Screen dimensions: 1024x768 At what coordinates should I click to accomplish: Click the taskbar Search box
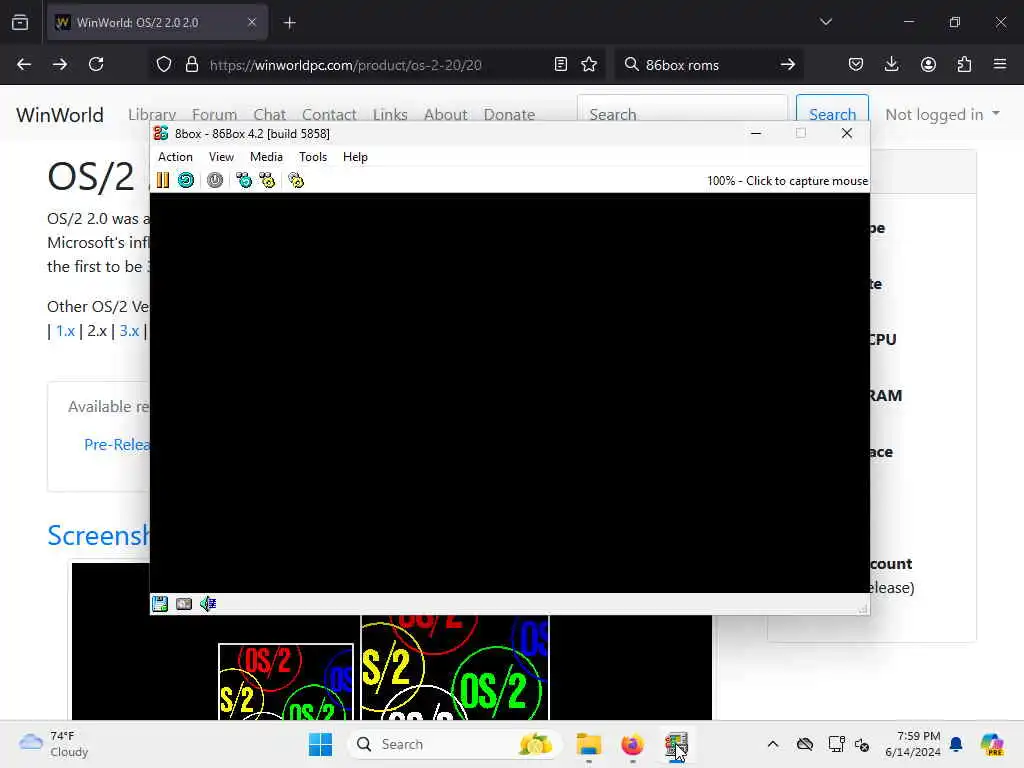coord(455,744)
